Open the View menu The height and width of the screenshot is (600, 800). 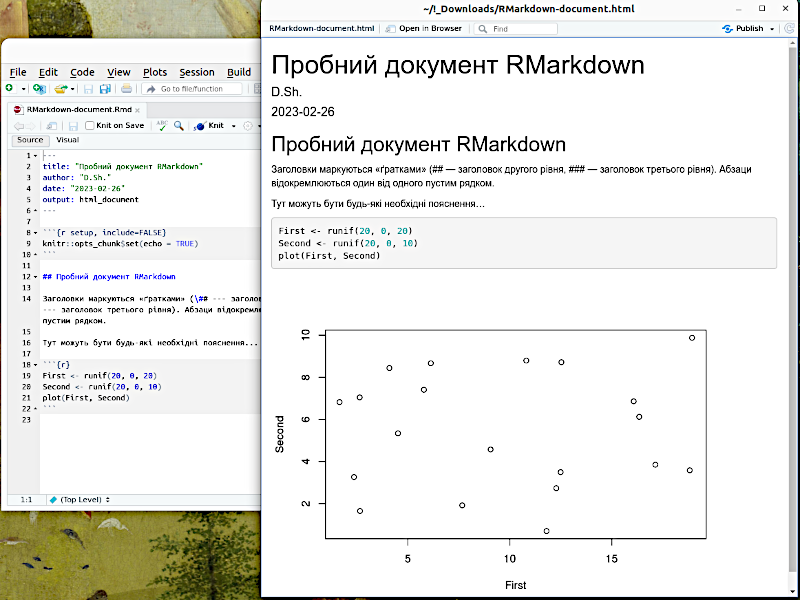tap(118, 72)
